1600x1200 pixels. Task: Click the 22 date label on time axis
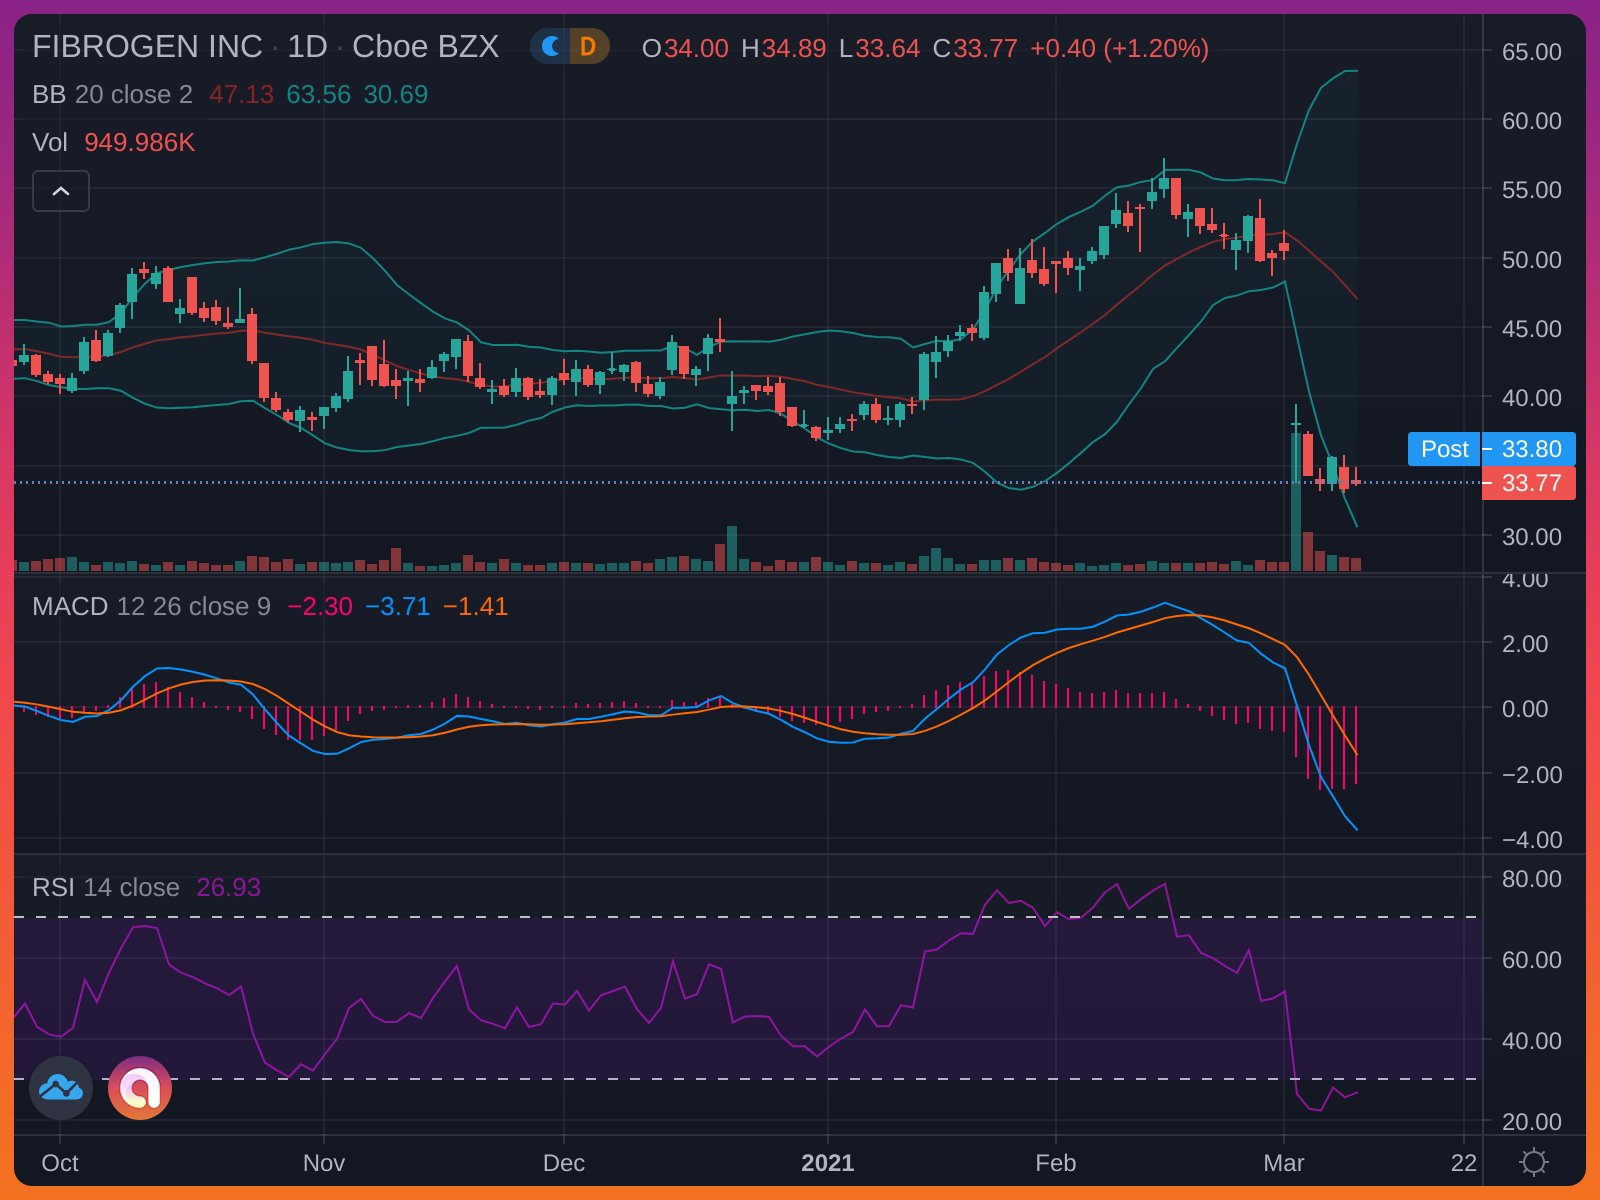(1464, 1163)
